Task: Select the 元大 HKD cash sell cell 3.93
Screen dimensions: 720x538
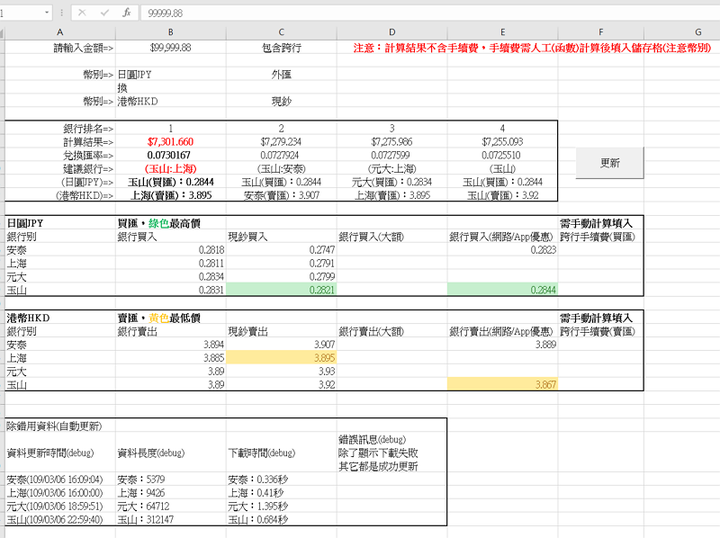Action: coord(281,371)
